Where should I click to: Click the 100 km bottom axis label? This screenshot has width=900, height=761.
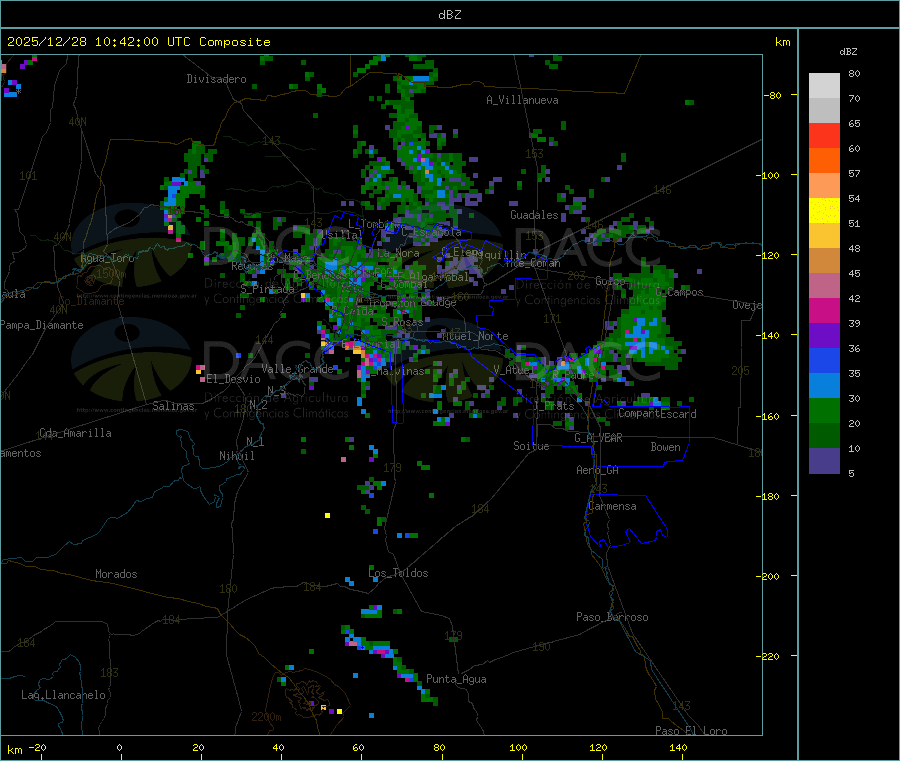click(x=518, y=747)
